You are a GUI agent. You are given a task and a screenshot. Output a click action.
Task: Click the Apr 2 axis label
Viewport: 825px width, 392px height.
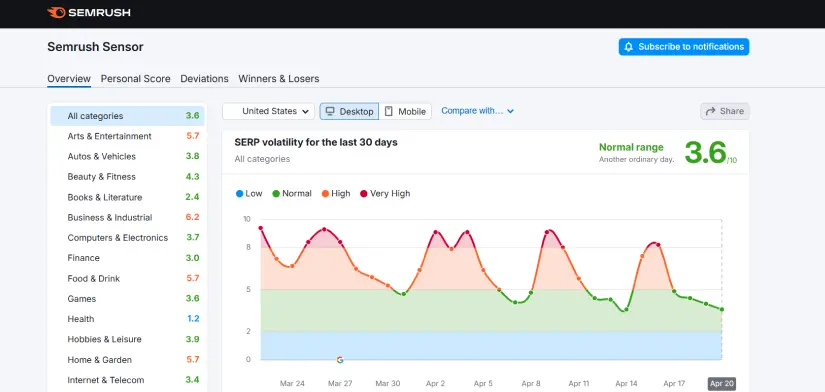point(435,384)
